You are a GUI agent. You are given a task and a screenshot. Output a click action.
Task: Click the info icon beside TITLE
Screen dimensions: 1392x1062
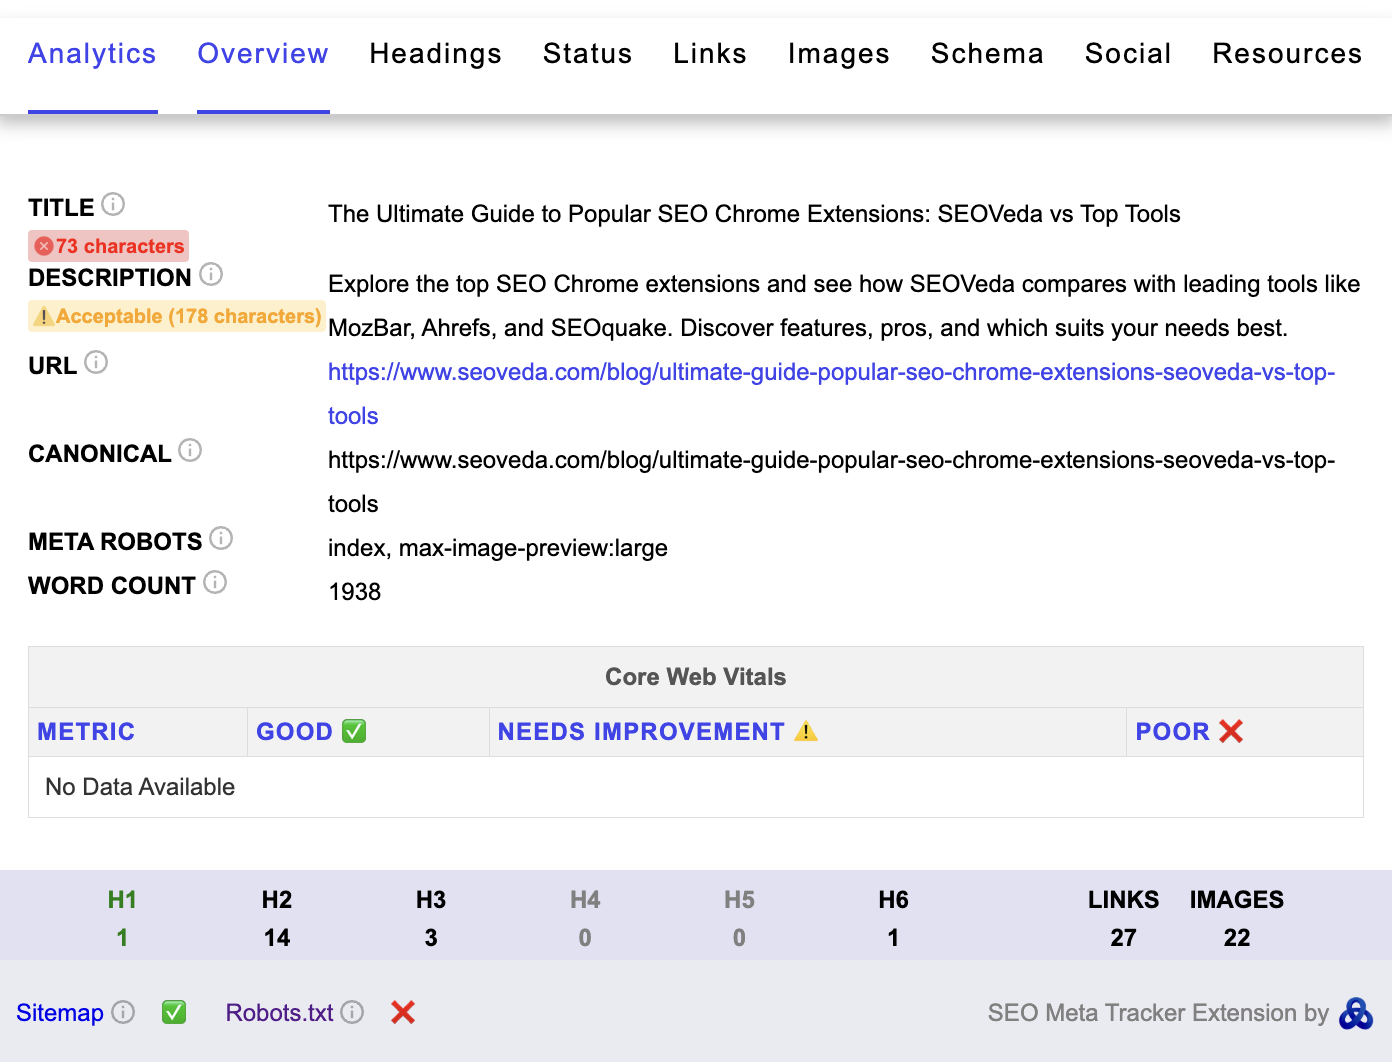click(113, 205)
